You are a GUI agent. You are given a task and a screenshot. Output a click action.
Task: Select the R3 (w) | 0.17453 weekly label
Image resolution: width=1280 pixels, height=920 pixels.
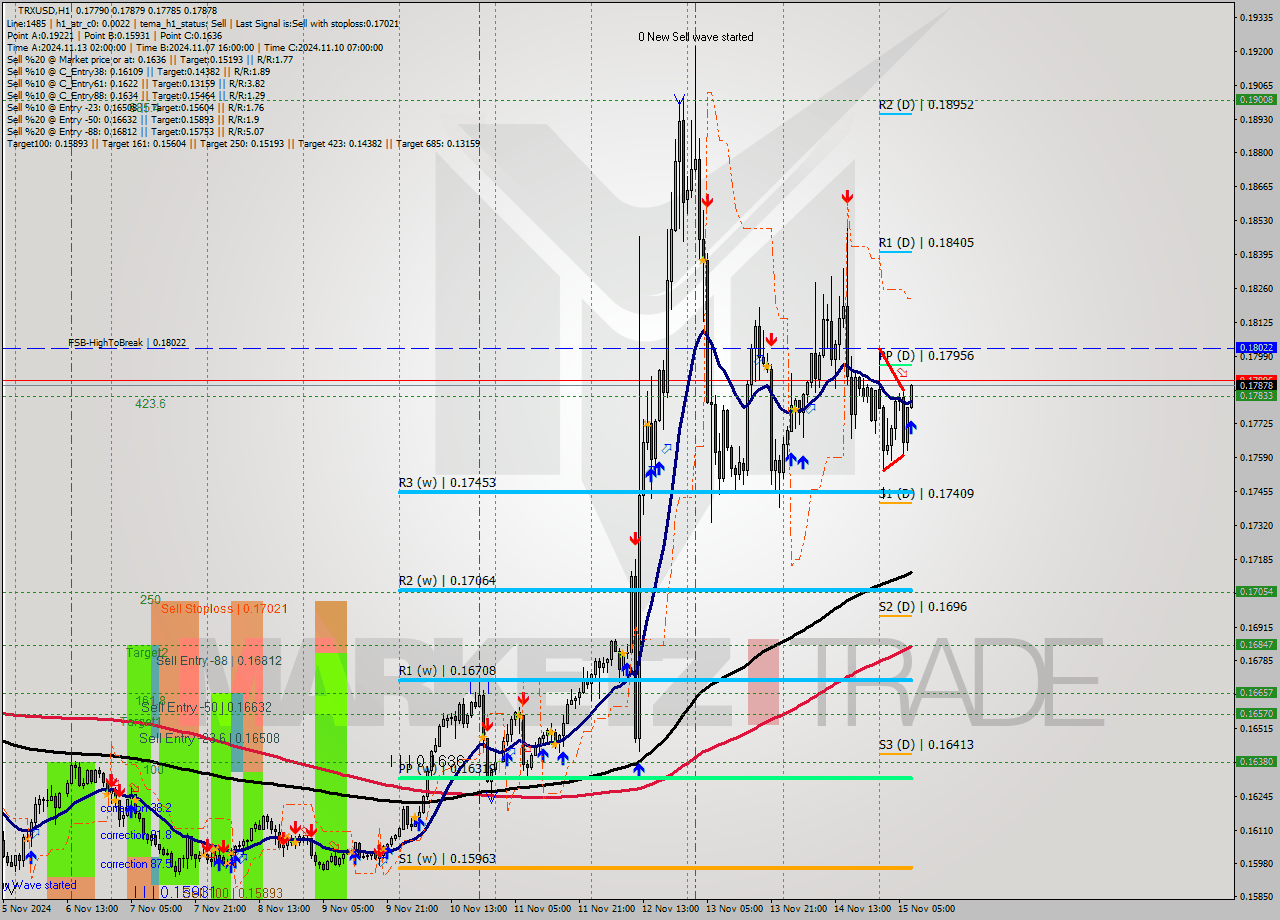(447, 483)
